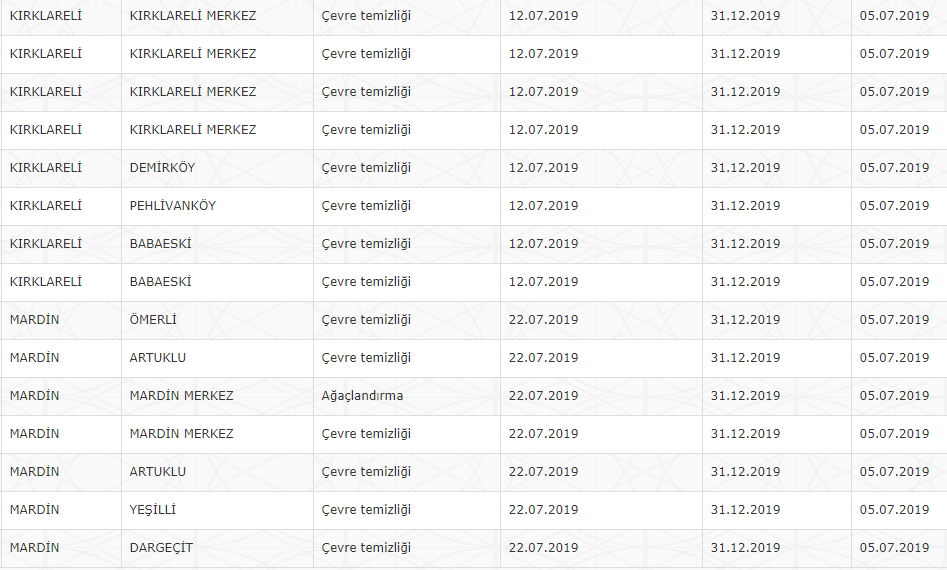The image size is (947, 570).
Task: Select 05.07.2019 date in the PEHLİVANKÖY row
Action: pos(894,206)
